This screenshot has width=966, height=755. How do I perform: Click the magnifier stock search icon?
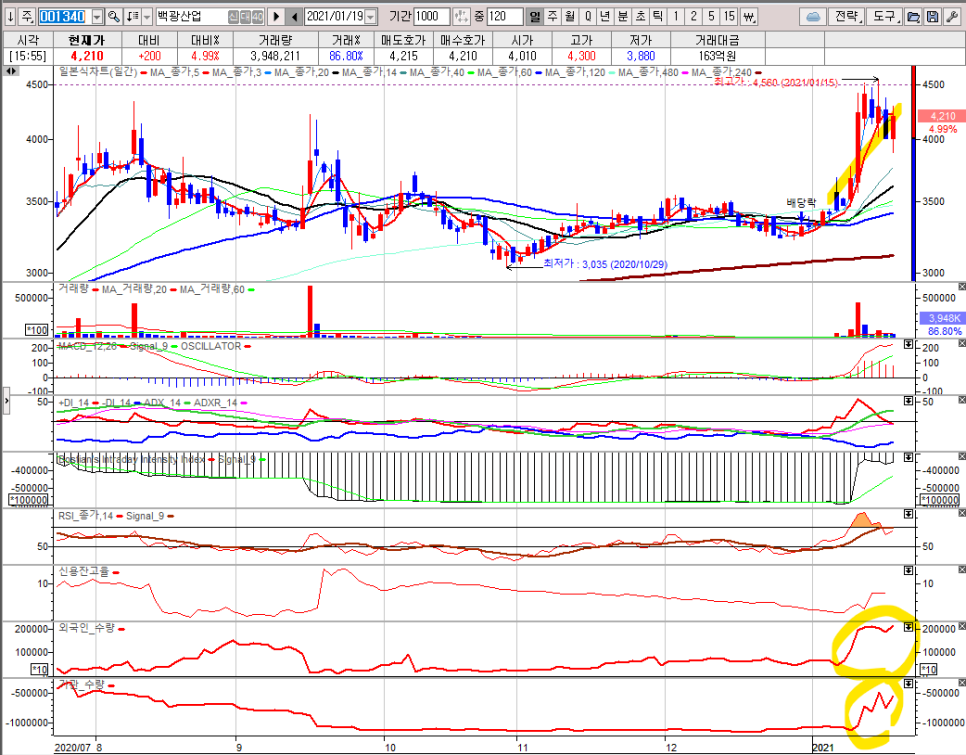(114, 16)
